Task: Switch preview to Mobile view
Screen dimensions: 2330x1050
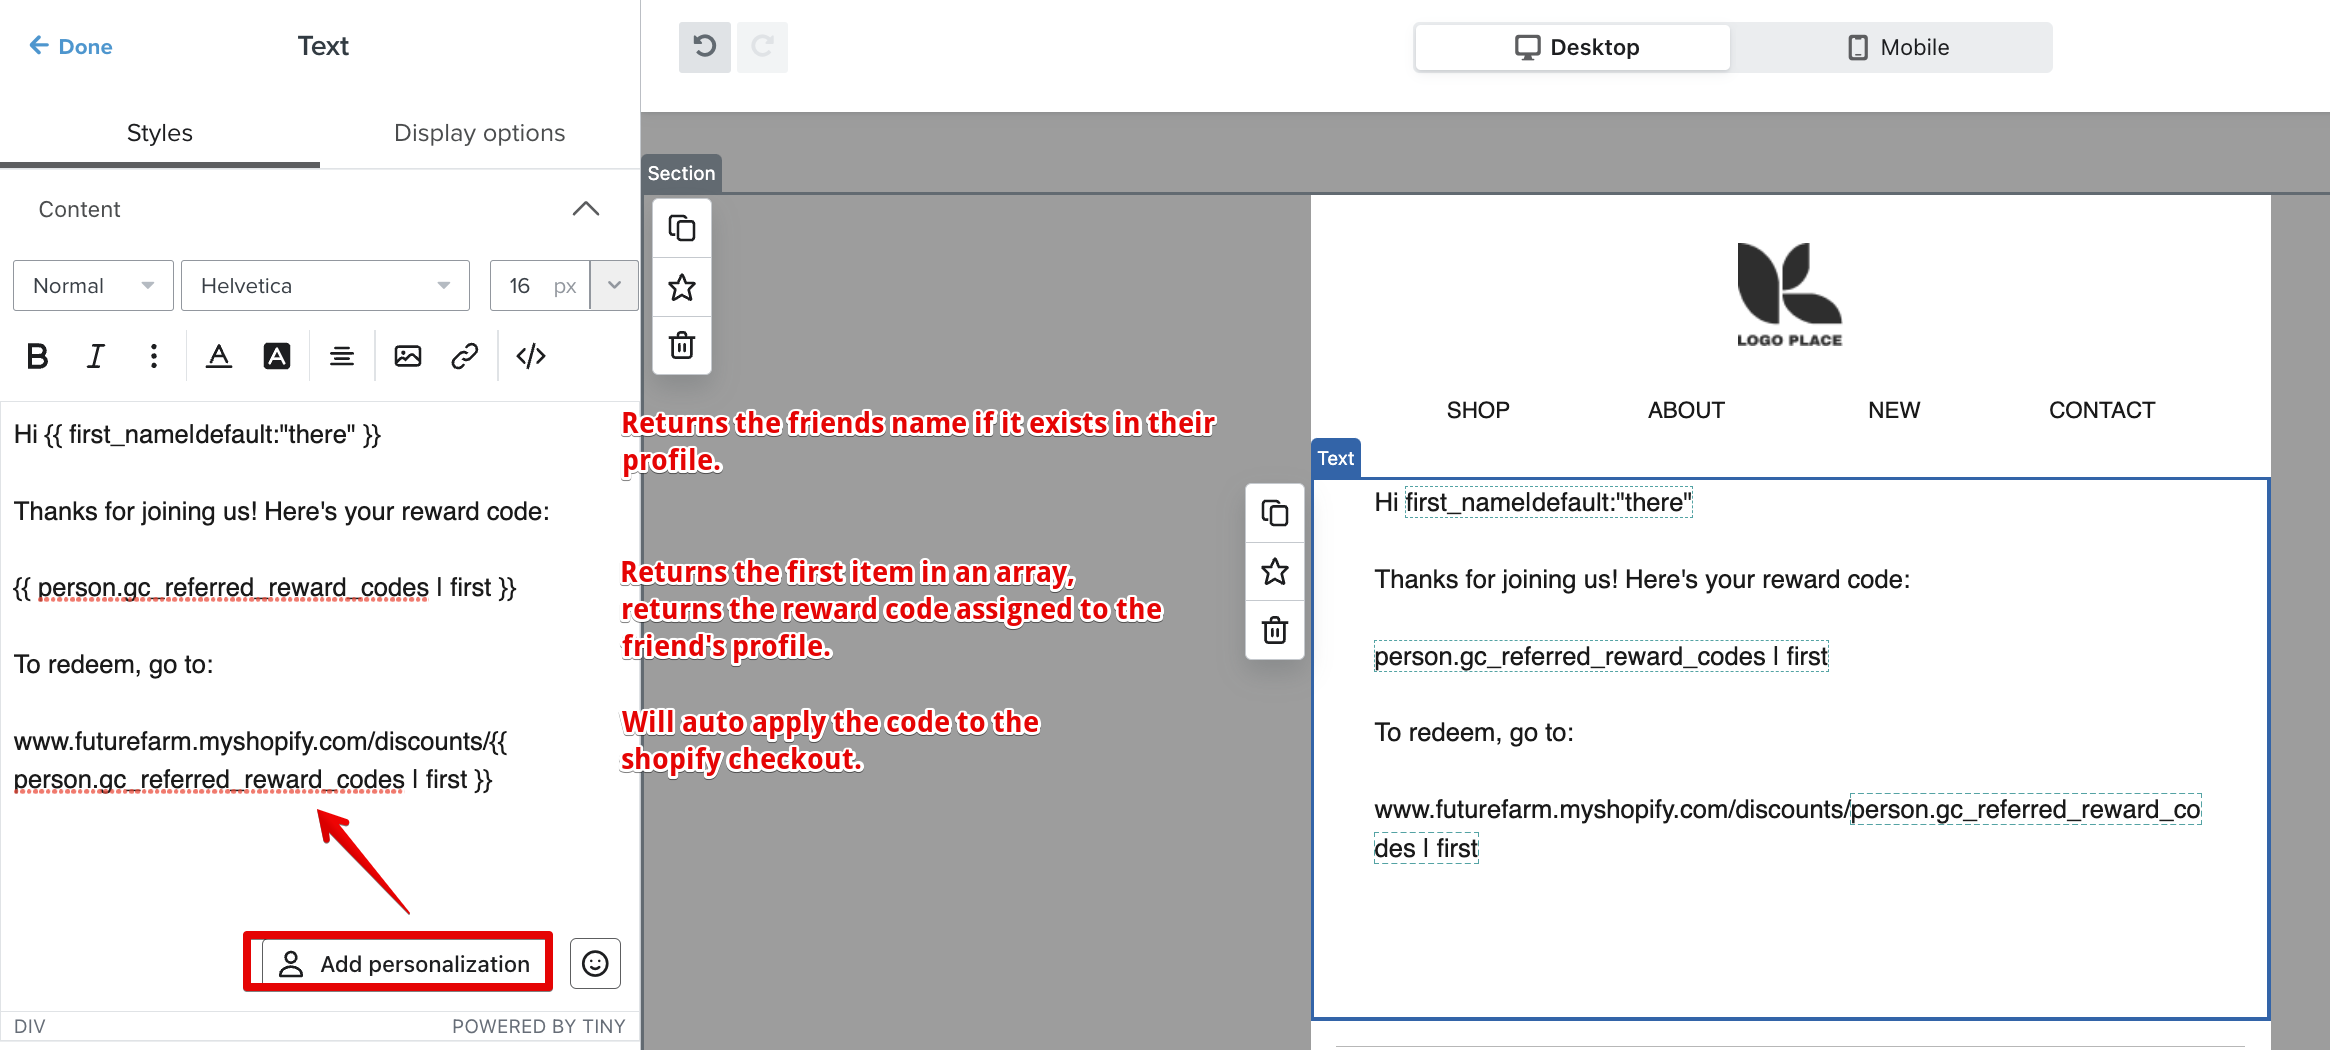Action: pyautogui.click(x=1898, y=47)
